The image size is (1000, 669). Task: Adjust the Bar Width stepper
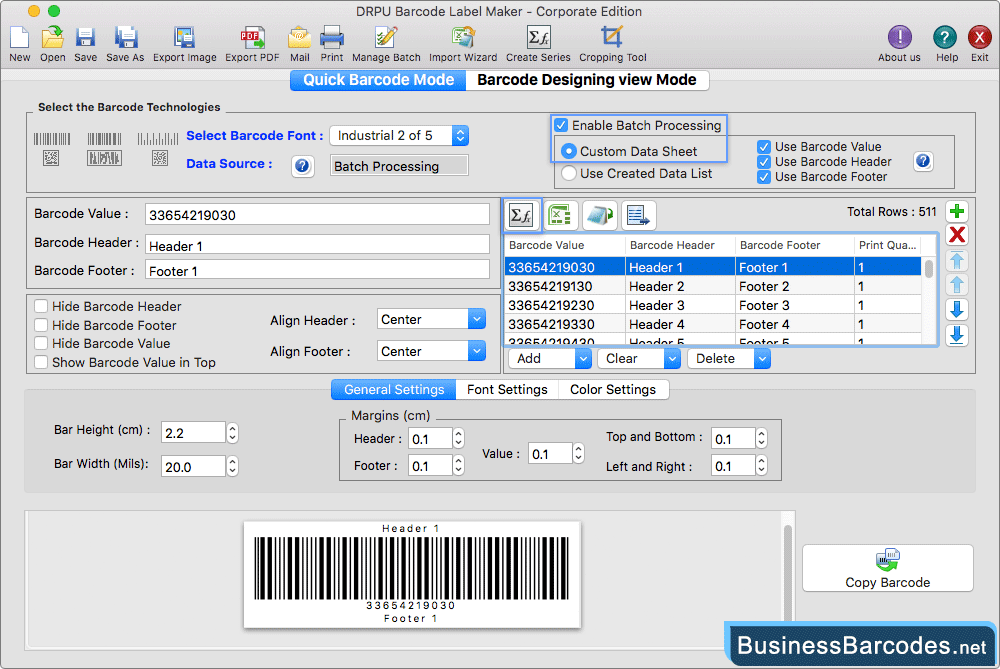(233, 467)
